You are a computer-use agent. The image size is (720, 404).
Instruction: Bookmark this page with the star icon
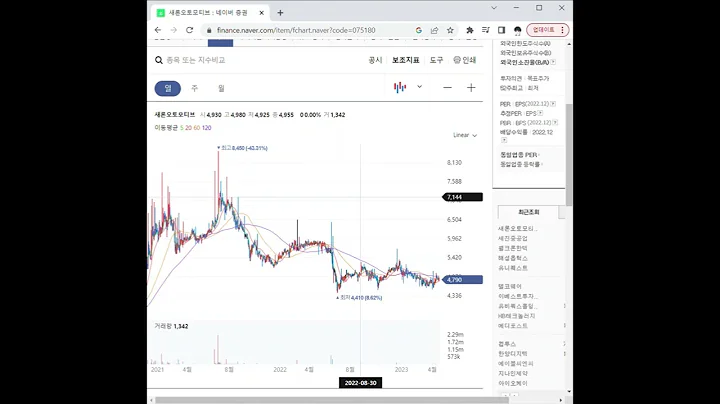(x=450, y=30)
